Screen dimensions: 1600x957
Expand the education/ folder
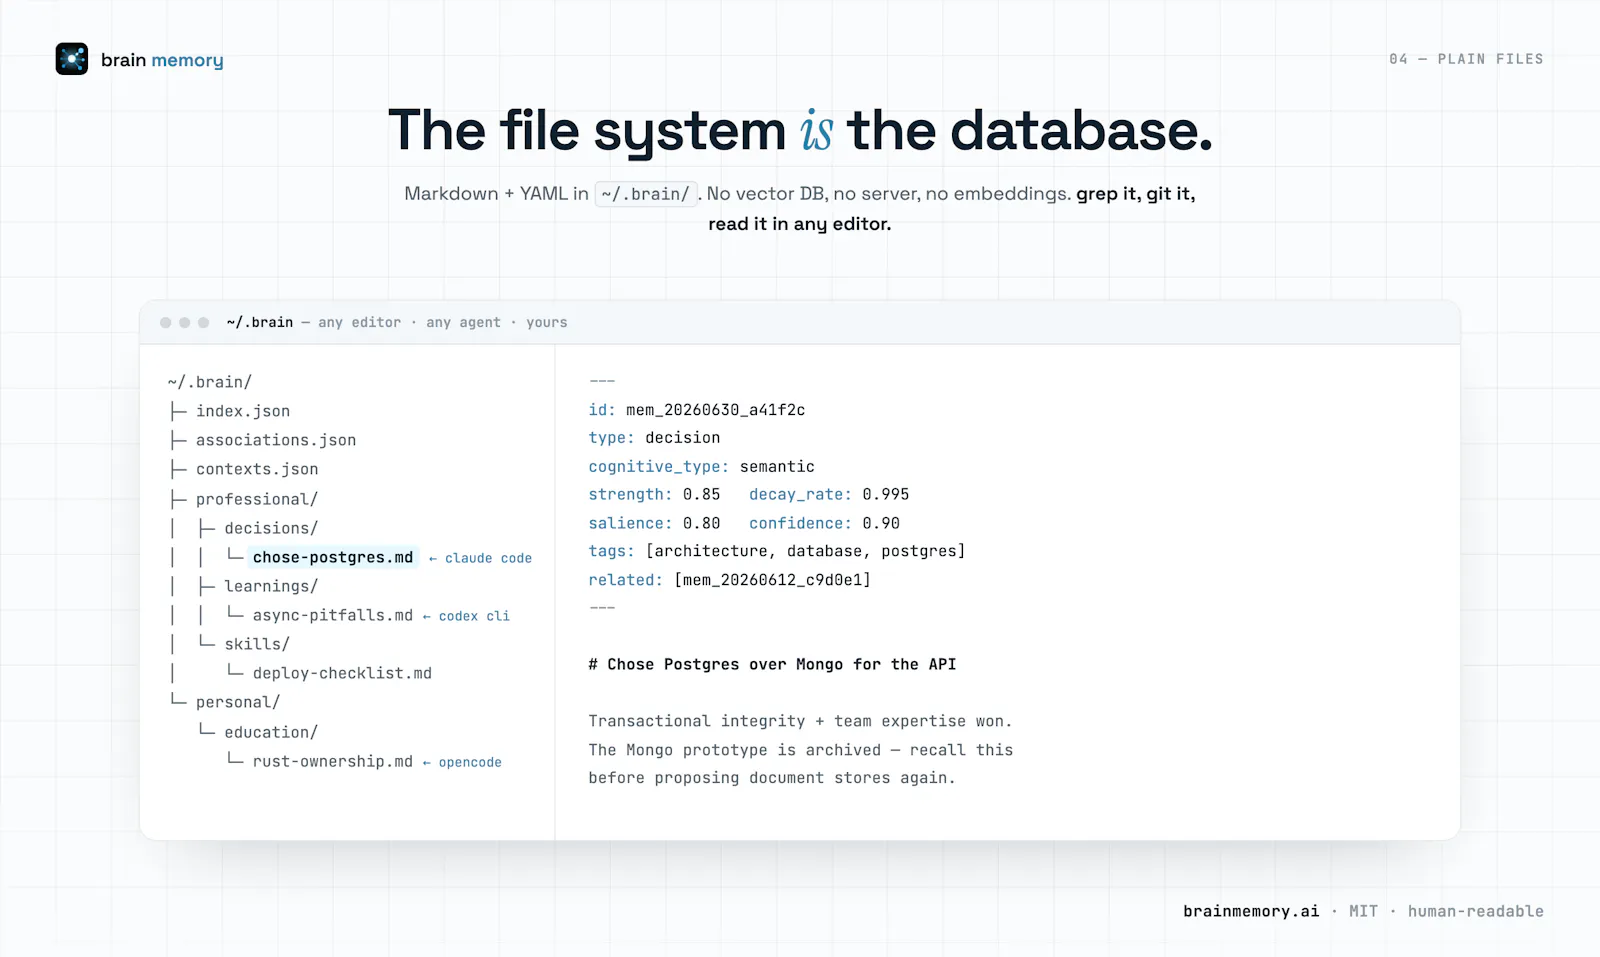271,732
